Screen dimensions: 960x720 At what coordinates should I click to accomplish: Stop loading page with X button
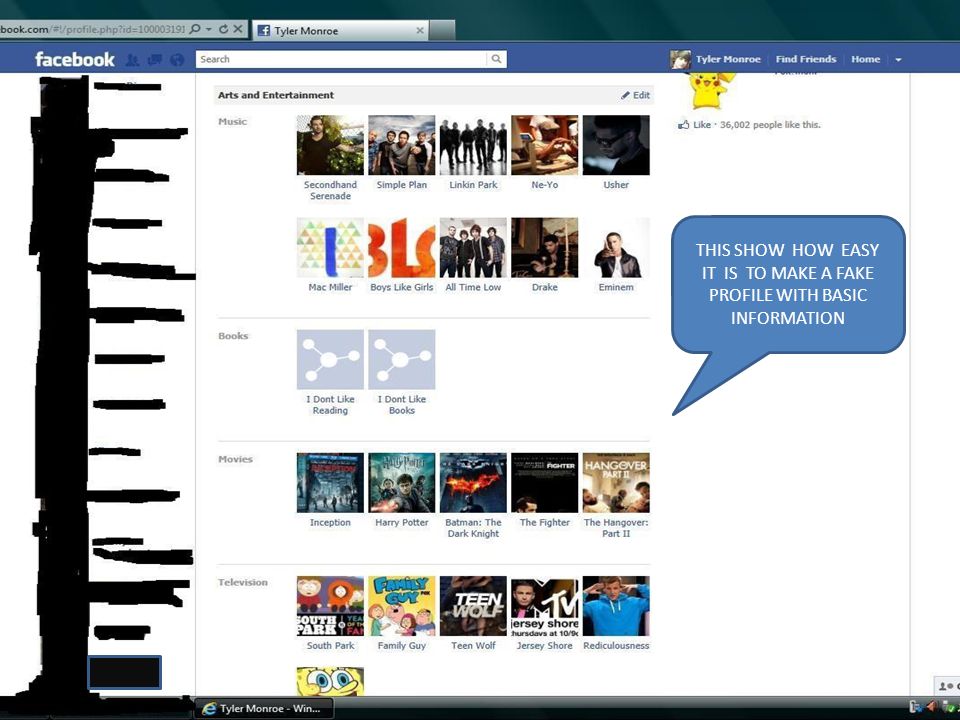[x=238, y=29]
